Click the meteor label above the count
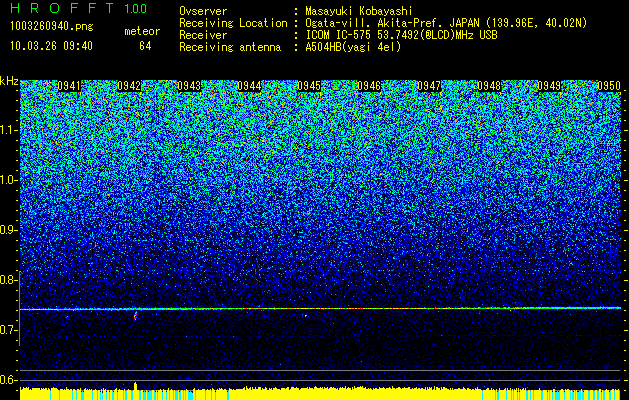Viewport: 629px width, 400px height. pos(142,31)
